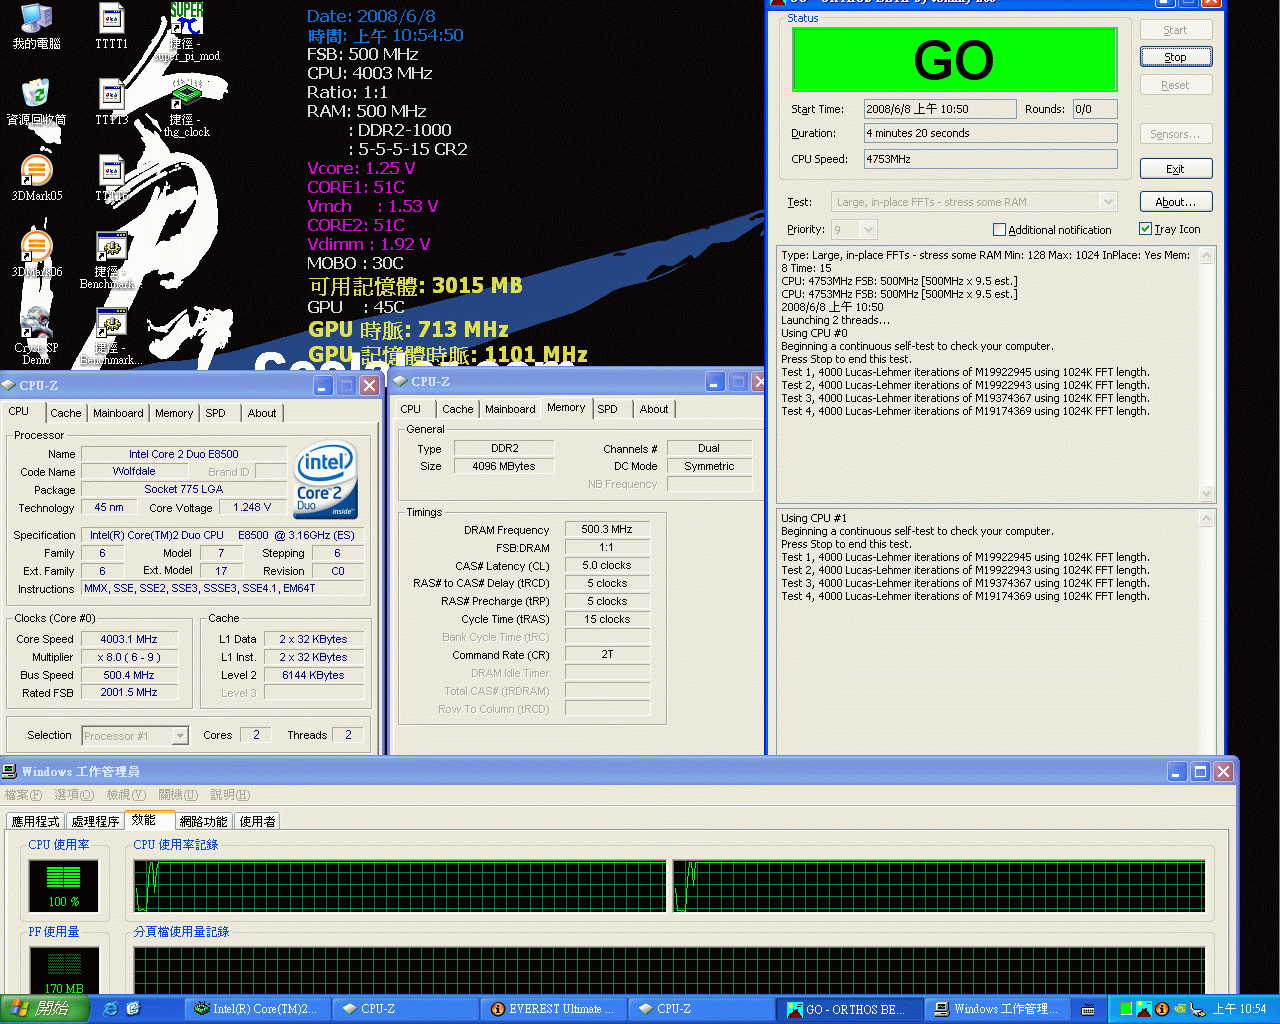Click the Intel Core 2 Duo logo in CPU-Z
1280x1024 pixels.
(325, 479)
